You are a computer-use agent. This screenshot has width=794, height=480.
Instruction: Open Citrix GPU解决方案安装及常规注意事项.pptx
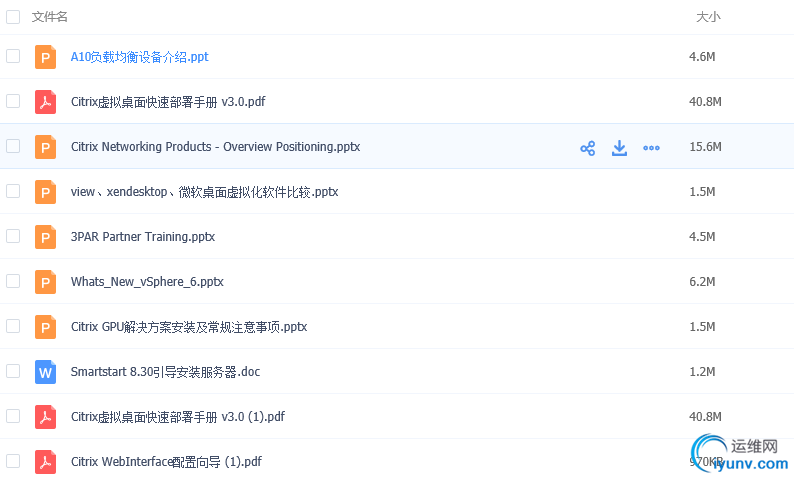coord(189,327)
